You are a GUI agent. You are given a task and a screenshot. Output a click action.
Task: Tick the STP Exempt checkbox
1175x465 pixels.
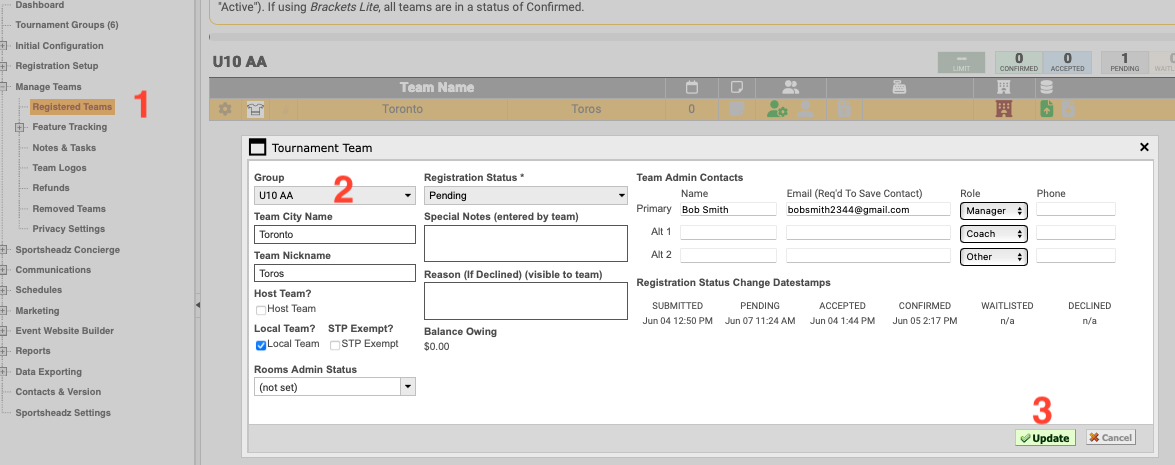[335, 345]
